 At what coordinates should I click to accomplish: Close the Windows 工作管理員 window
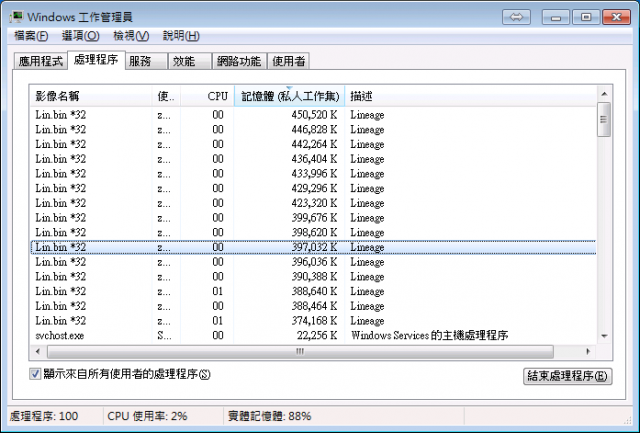pos(616,17)
